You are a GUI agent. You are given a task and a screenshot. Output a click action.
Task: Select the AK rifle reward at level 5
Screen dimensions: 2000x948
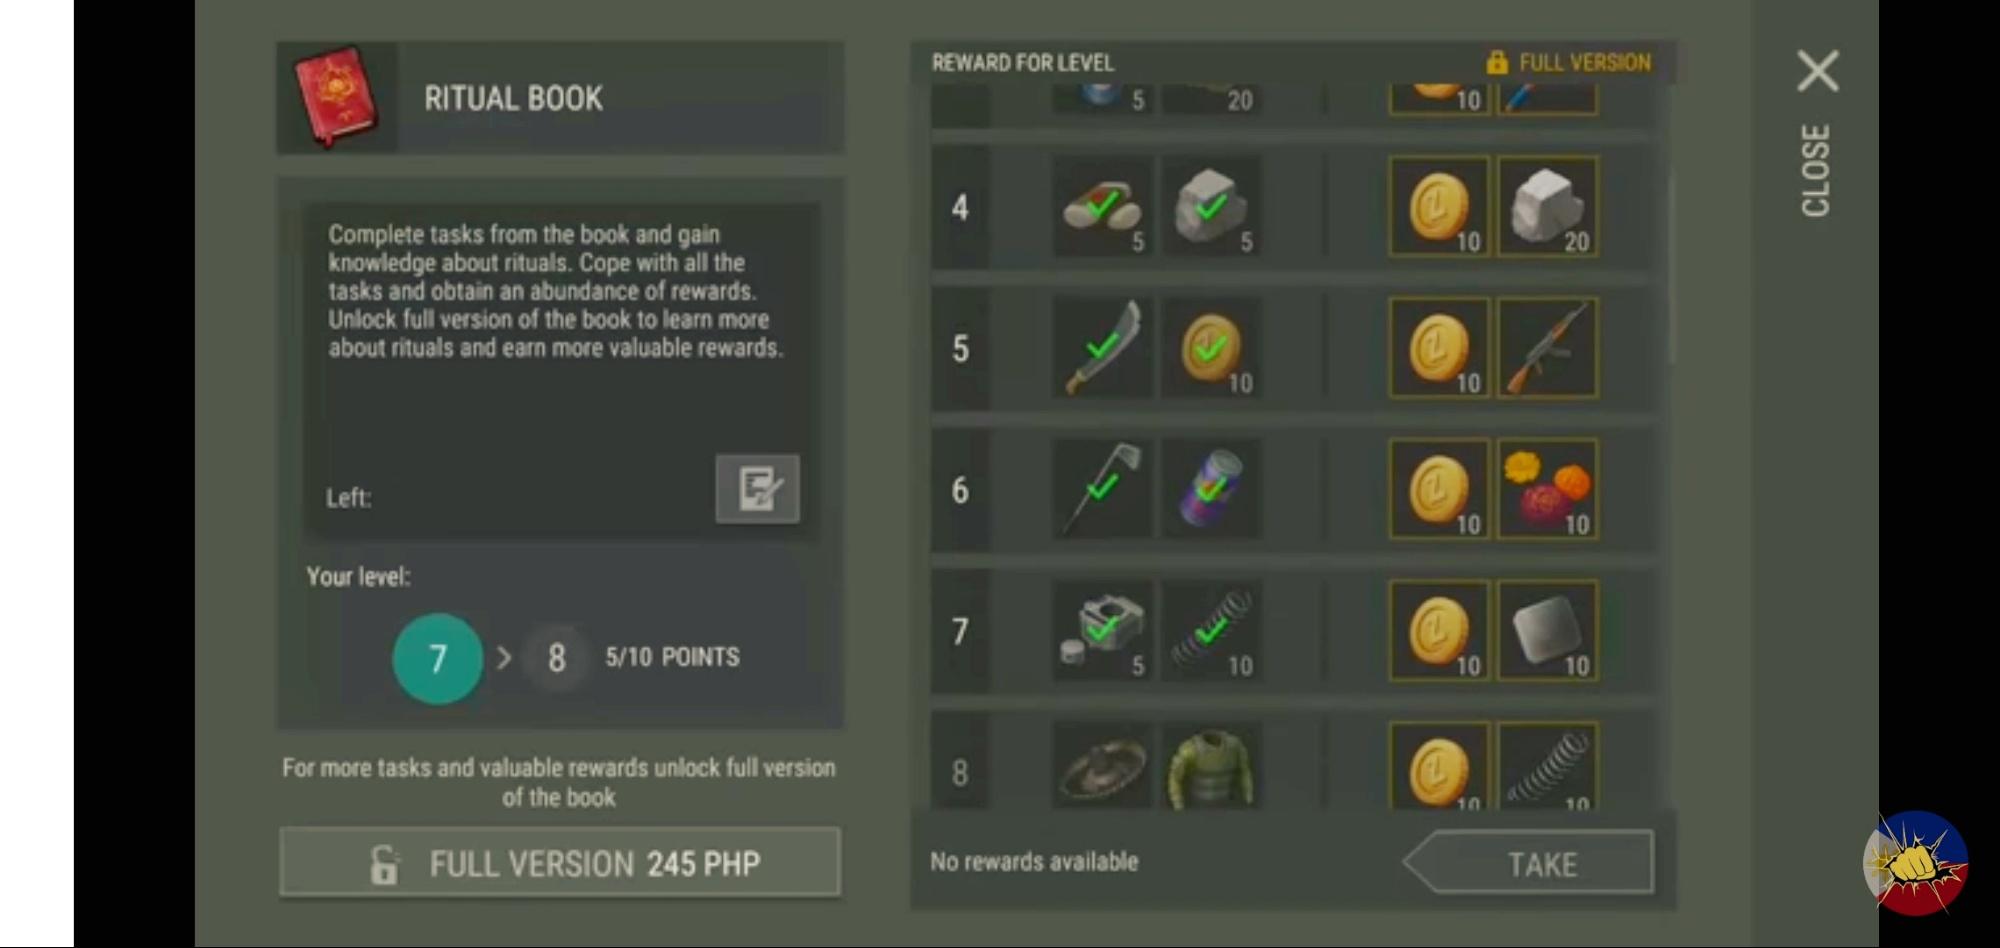pyautogui.click(x=1547, y=348)
